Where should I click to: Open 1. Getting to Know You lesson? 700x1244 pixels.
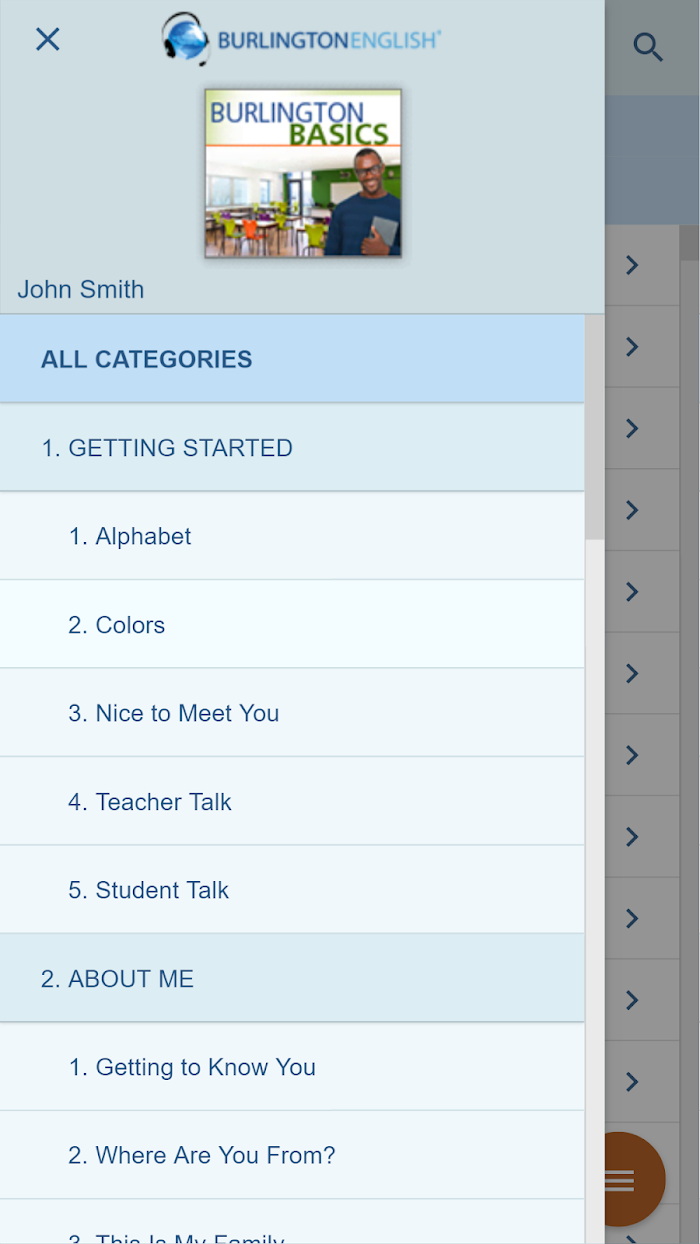coord(292,1067)
